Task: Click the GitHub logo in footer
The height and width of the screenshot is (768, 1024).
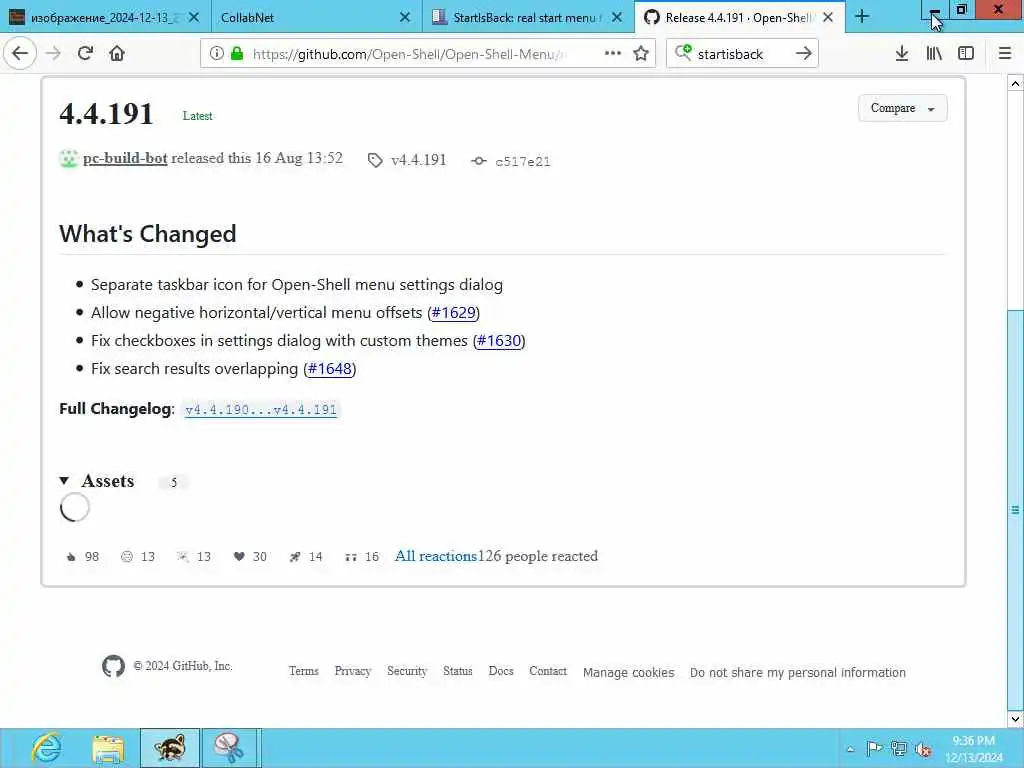Action: point(114,666)
